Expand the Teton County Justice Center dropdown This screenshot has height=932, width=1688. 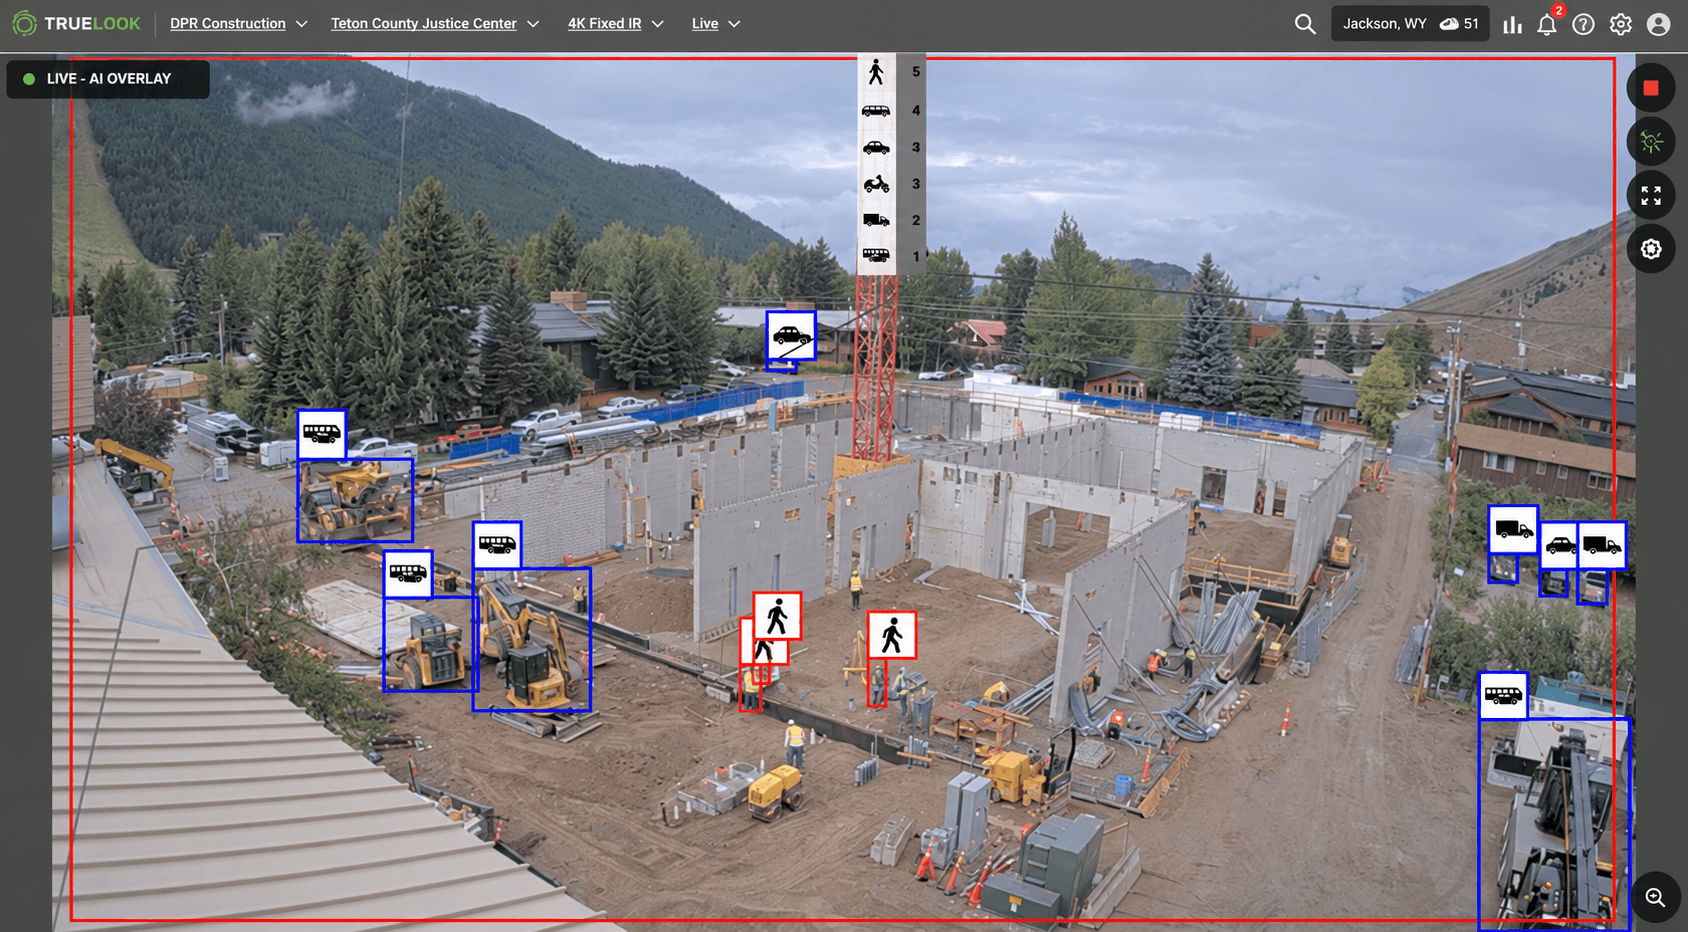pos(435,23)
